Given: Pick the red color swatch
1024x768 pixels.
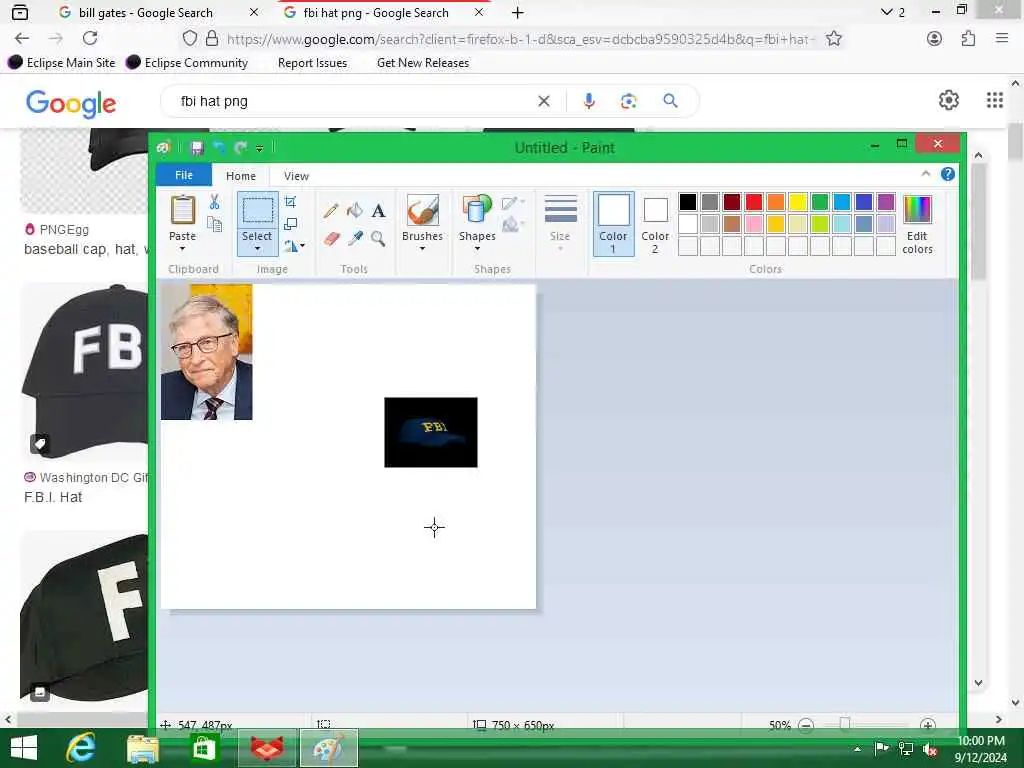Looking at the screenshot, I should (754, 202).
